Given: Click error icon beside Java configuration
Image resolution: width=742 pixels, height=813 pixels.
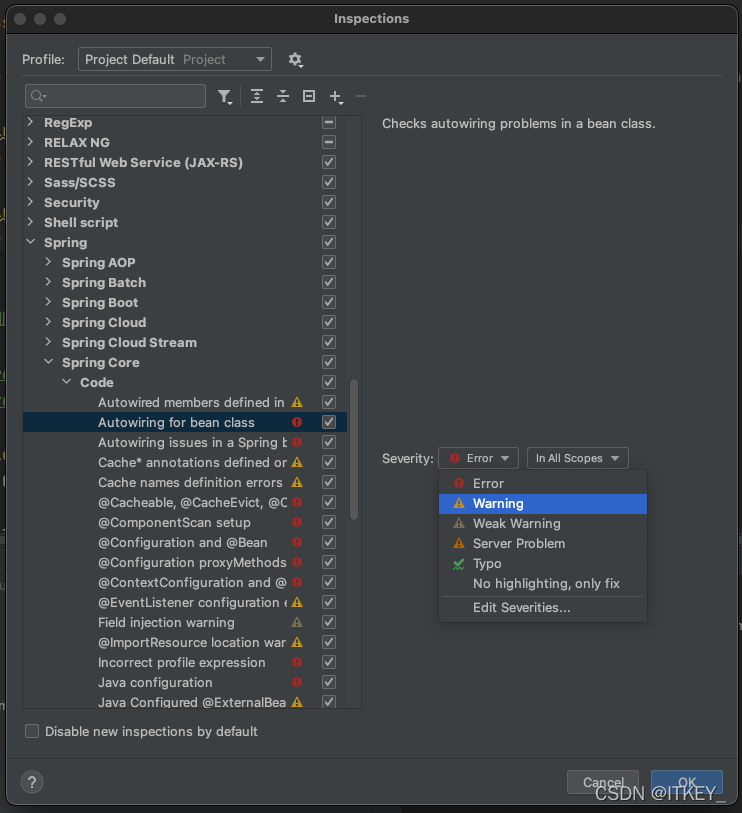Looking at the screenshot, I should [297, 682].
